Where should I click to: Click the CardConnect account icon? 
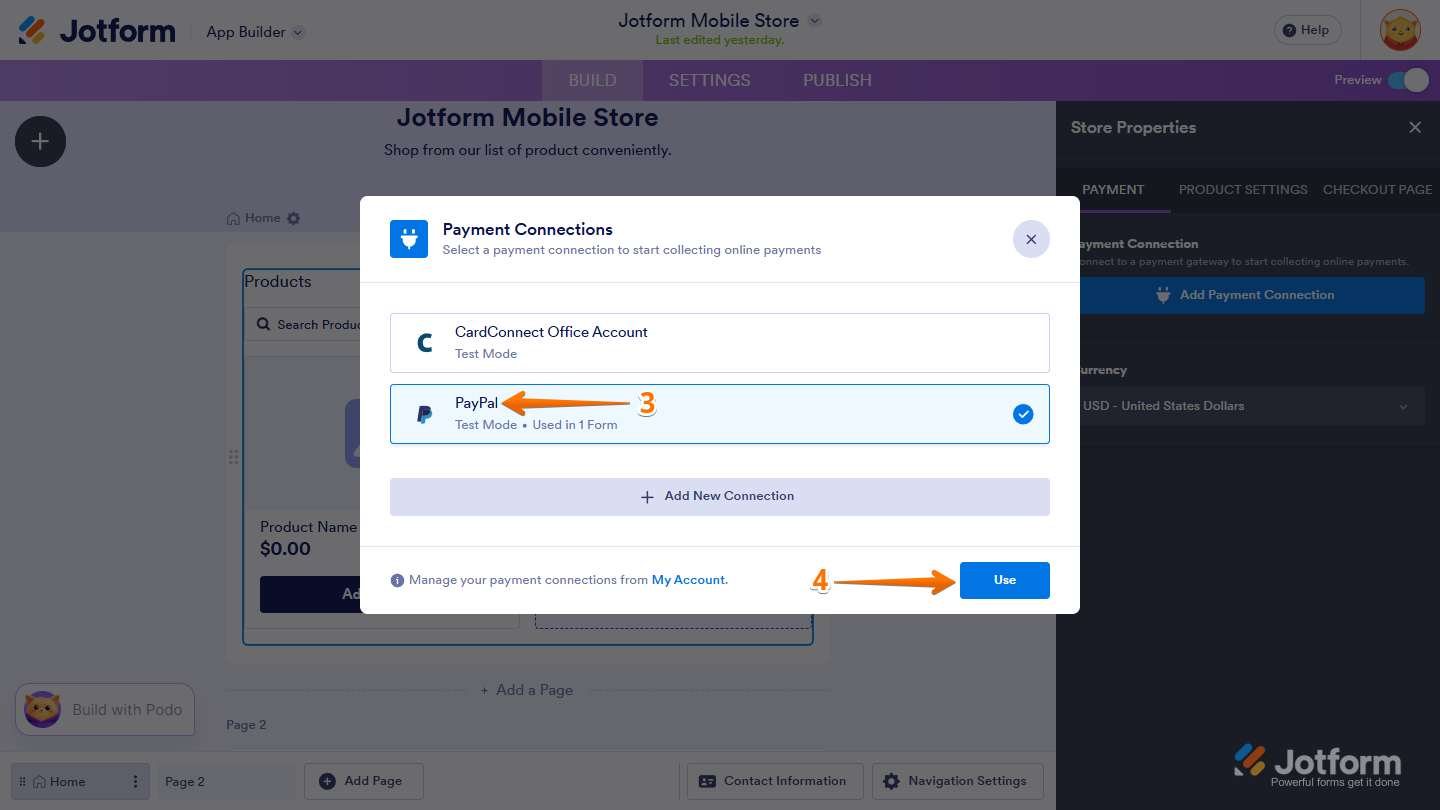[x=424, y=342]
